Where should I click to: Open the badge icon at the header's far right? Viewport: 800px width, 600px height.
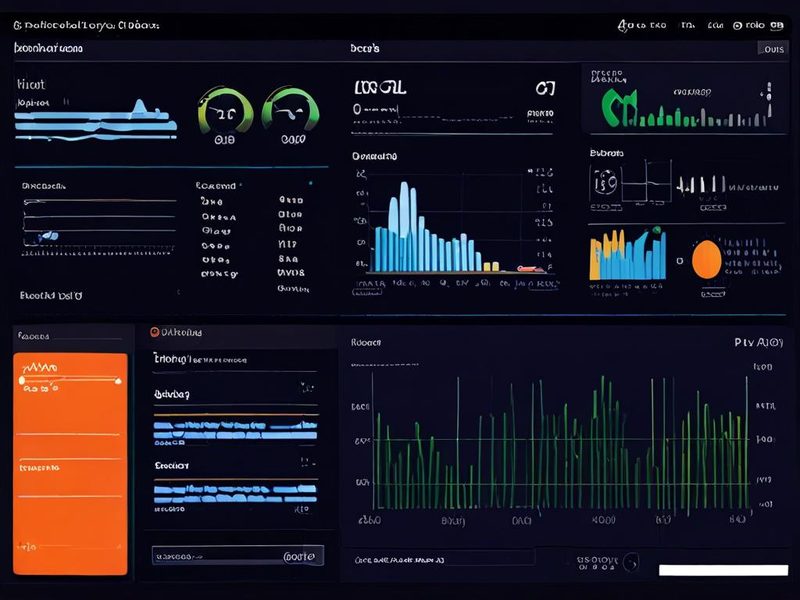777,26
